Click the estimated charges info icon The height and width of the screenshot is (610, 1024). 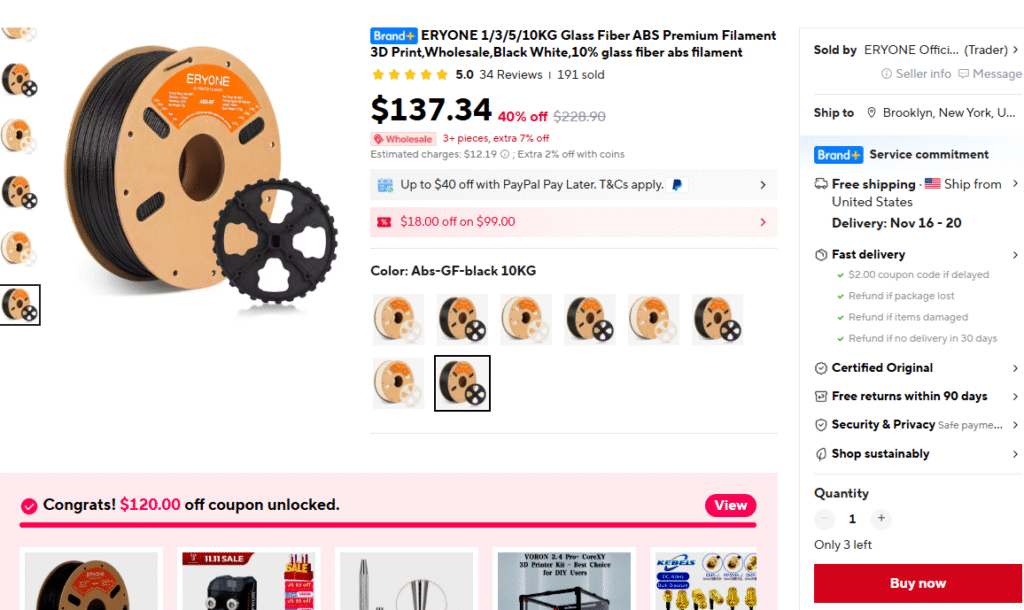pos(505,154)
